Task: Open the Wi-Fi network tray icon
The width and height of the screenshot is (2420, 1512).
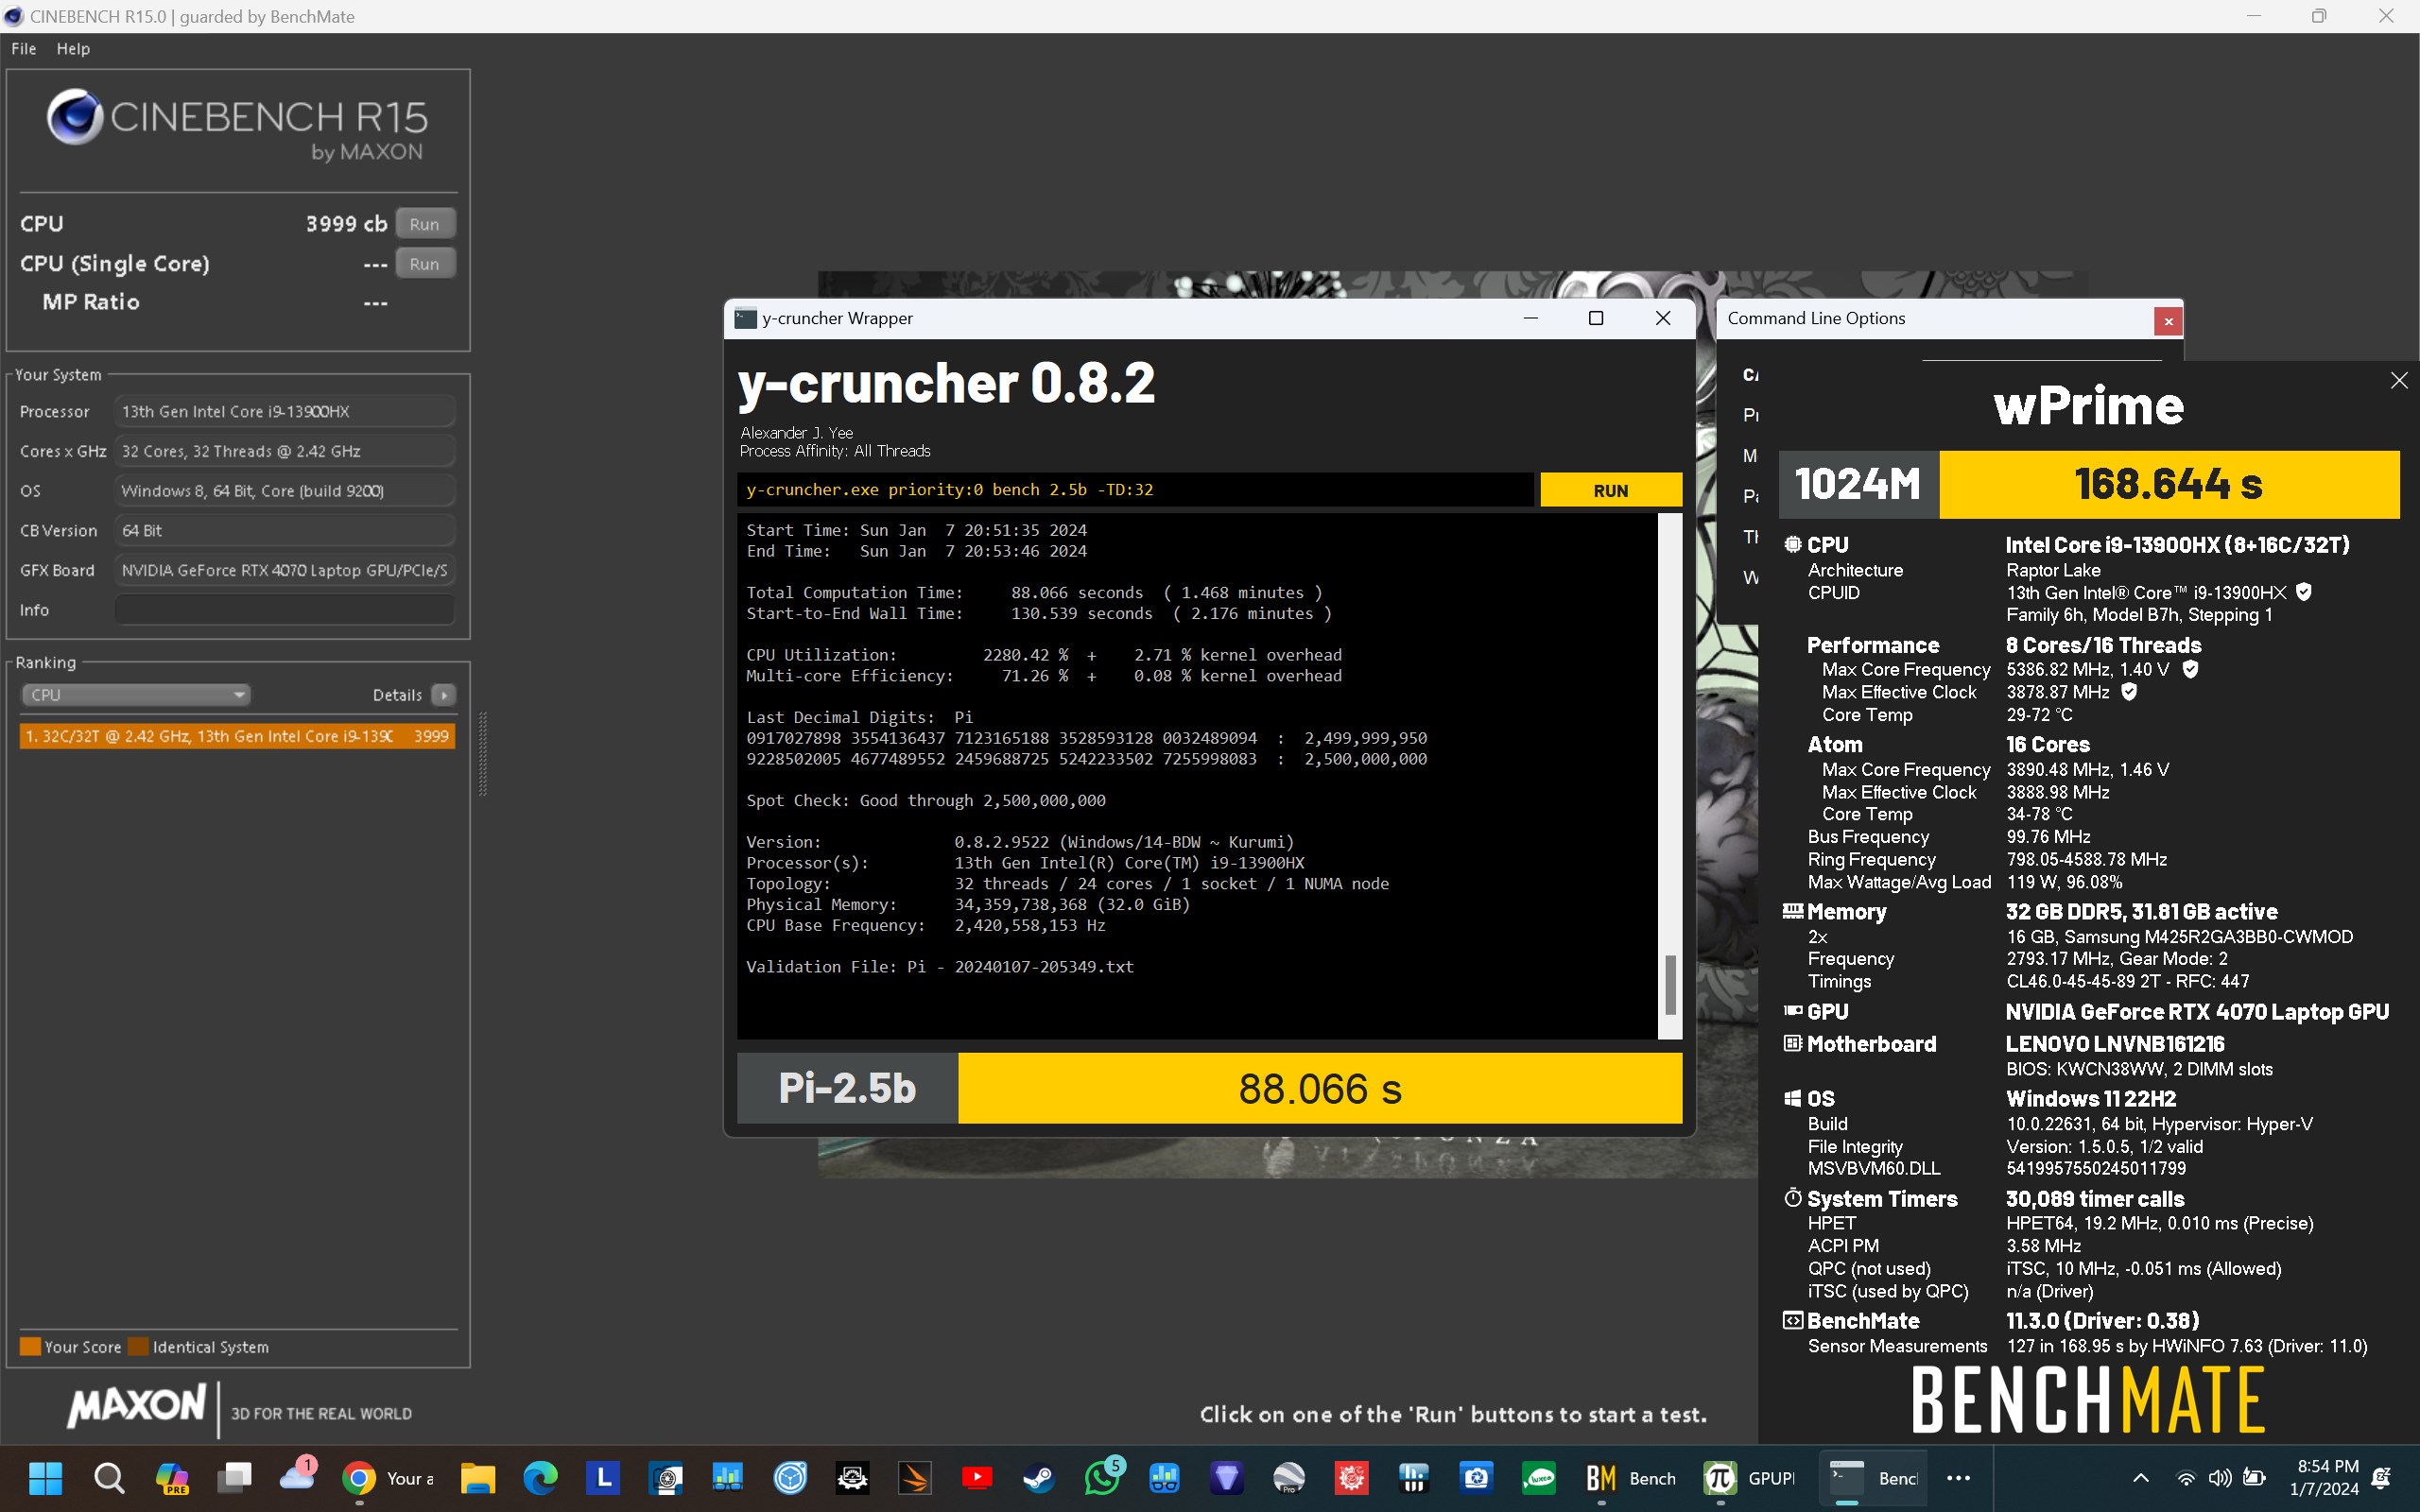Action: click(x=2186, y=1478)
